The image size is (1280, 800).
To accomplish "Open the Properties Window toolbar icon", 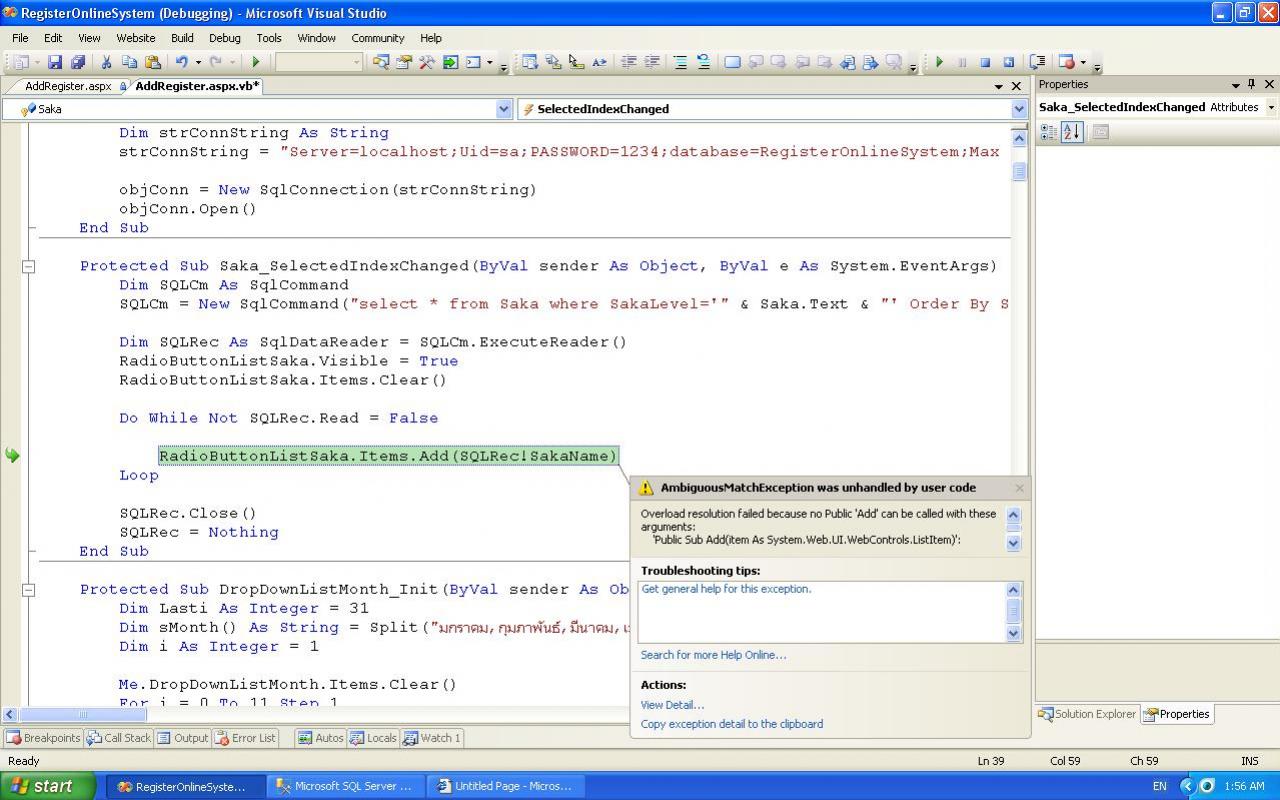I will coord(404,62).
